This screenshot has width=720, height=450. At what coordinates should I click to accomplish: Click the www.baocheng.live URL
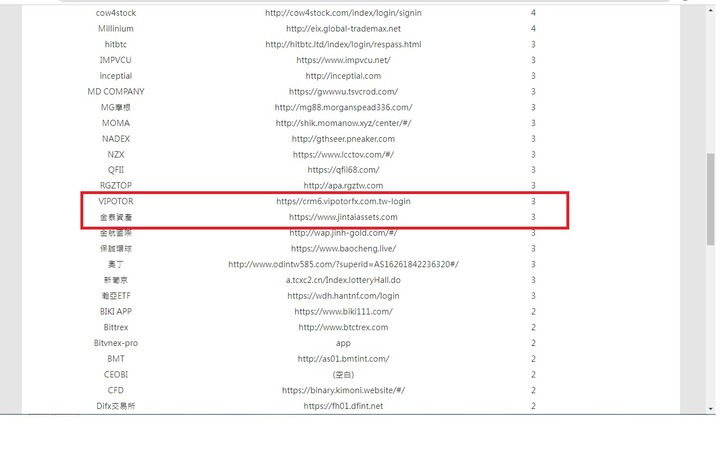tap(343, 248)
